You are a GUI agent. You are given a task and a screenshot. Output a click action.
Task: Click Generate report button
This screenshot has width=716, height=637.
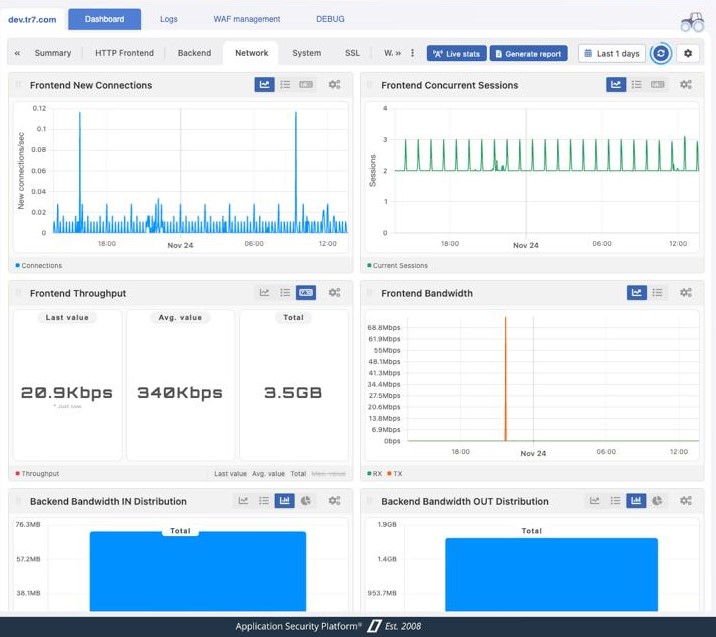point(528,53)
